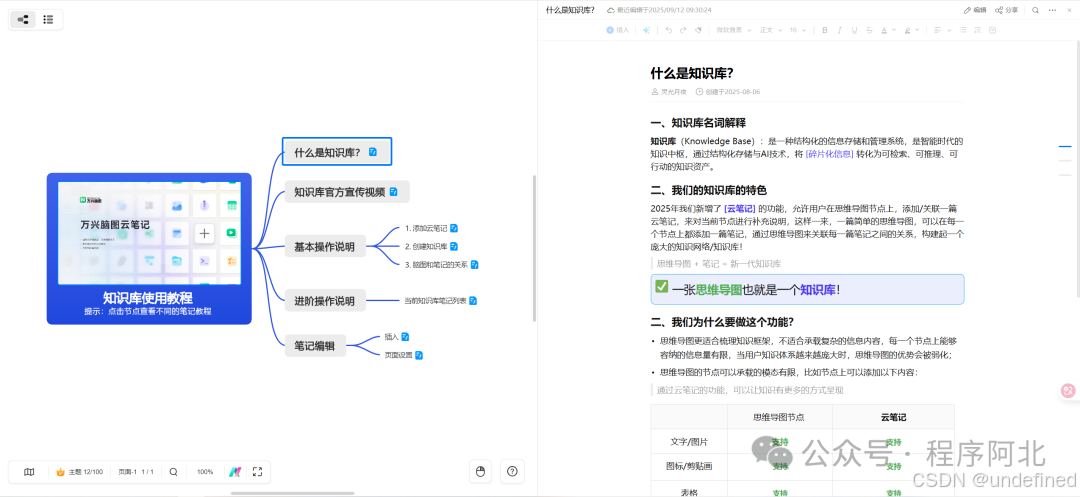Switch to outline list view mode
Screen dimensions: 1080x497
[48, 19]
